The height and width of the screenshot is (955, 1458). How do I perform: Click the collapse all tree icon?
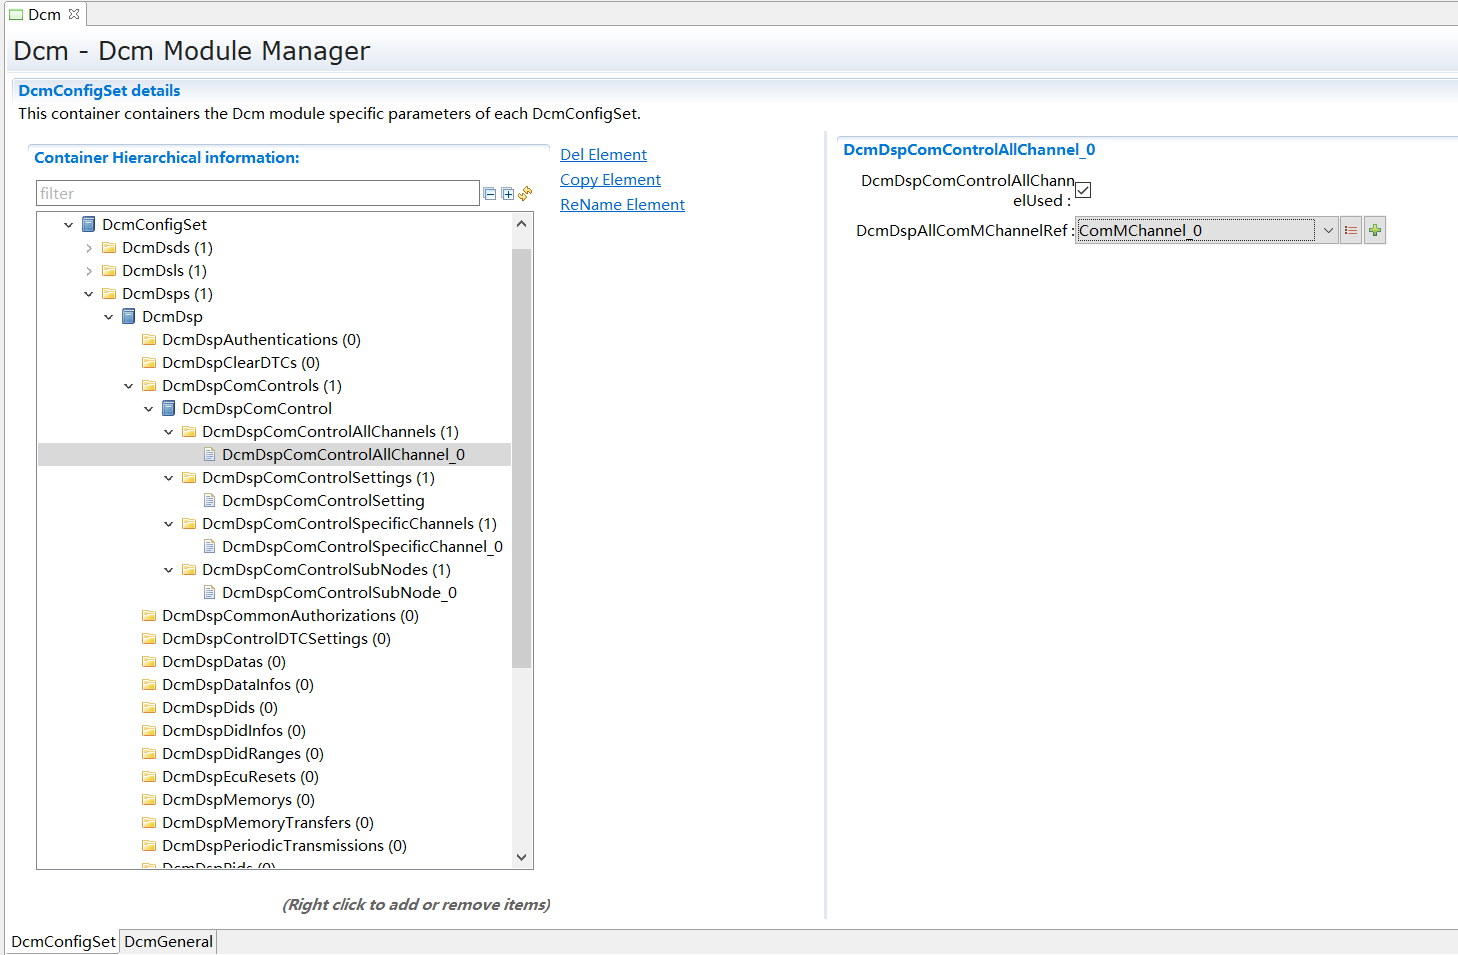[490, 194]
